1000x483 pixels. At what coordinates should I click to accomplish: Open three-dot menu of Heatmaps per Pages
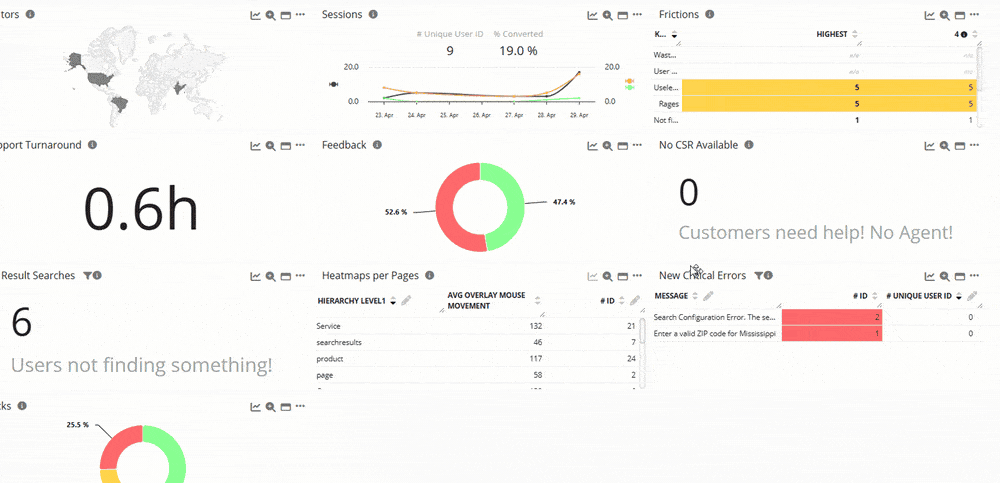coord(638,276)
